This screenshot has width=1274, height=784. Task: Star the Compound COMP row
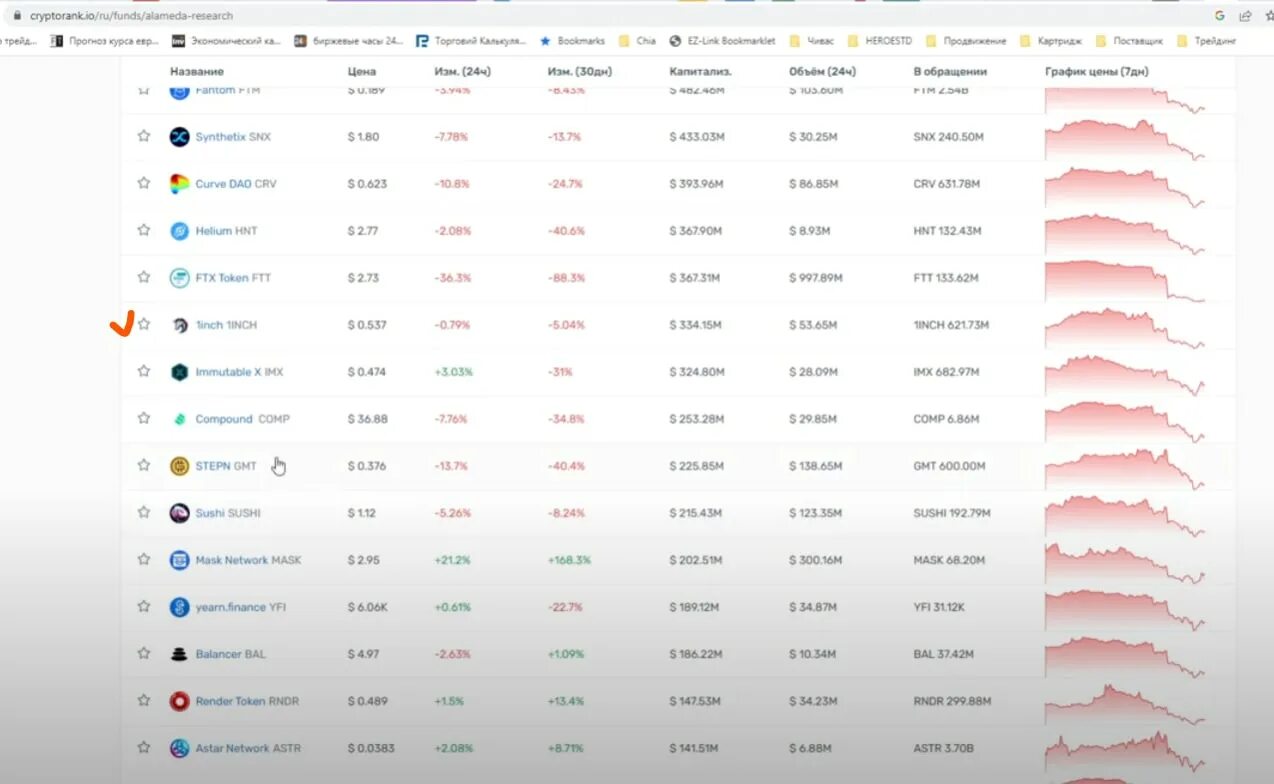point(144,418)
